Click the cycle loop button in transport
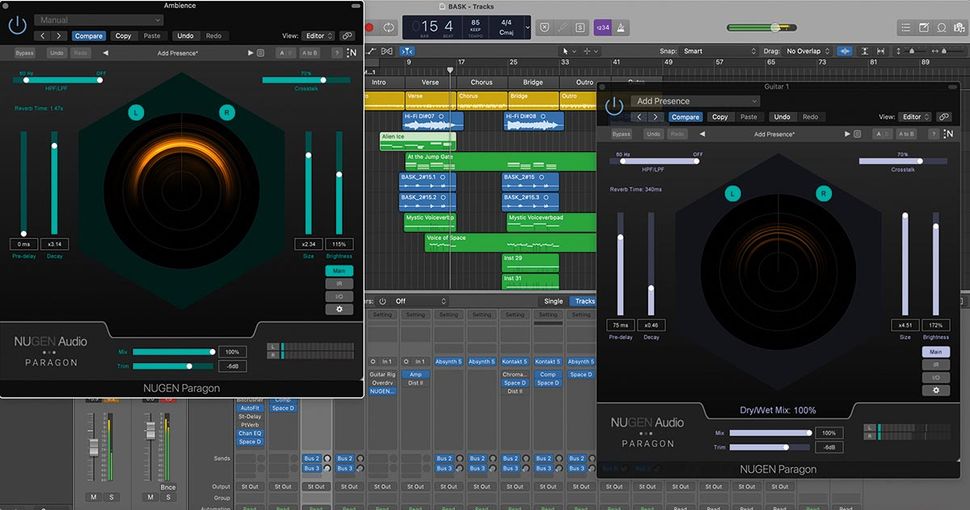Image resolution: width=970 pixels, height=510 pixels. 389,27
